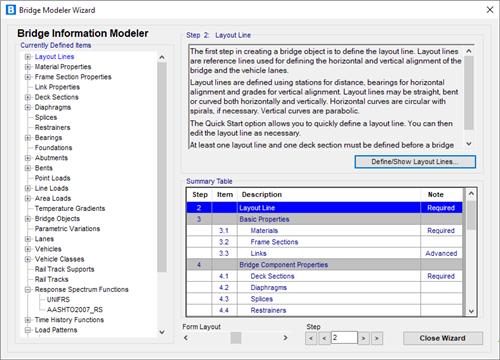
Task: Go to previous step arrow button
Action: [324, 338]
